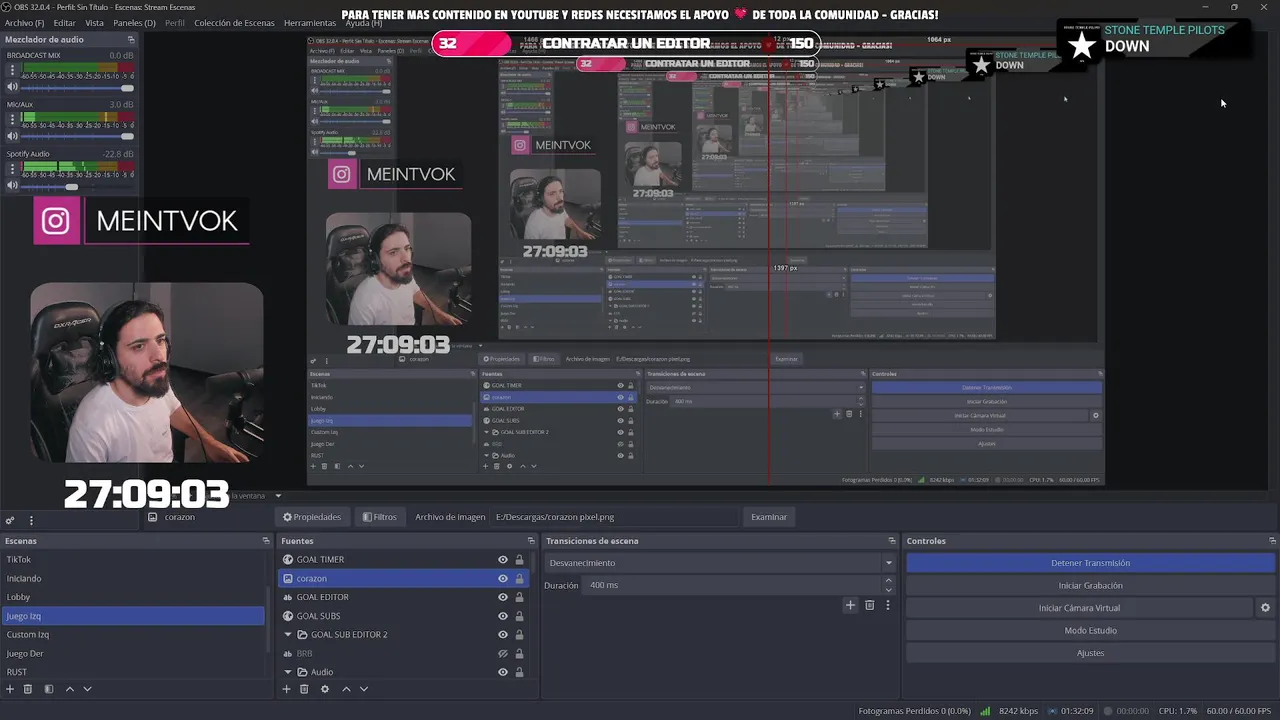
Task: Undock the Controles panel
Action: (x=1272, y=541)
